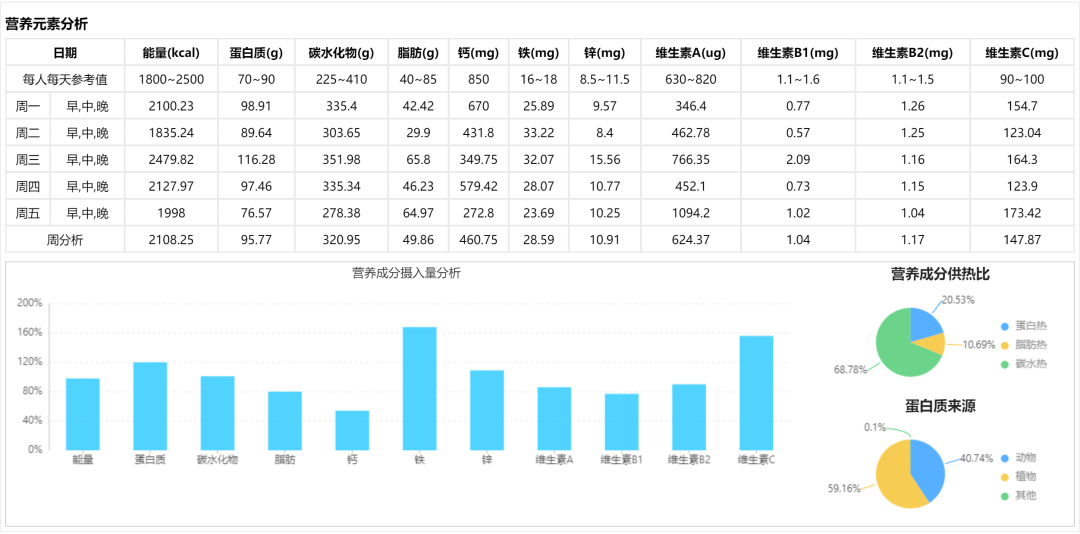Click the 1800~2500 reference value cell

(171, 79)
